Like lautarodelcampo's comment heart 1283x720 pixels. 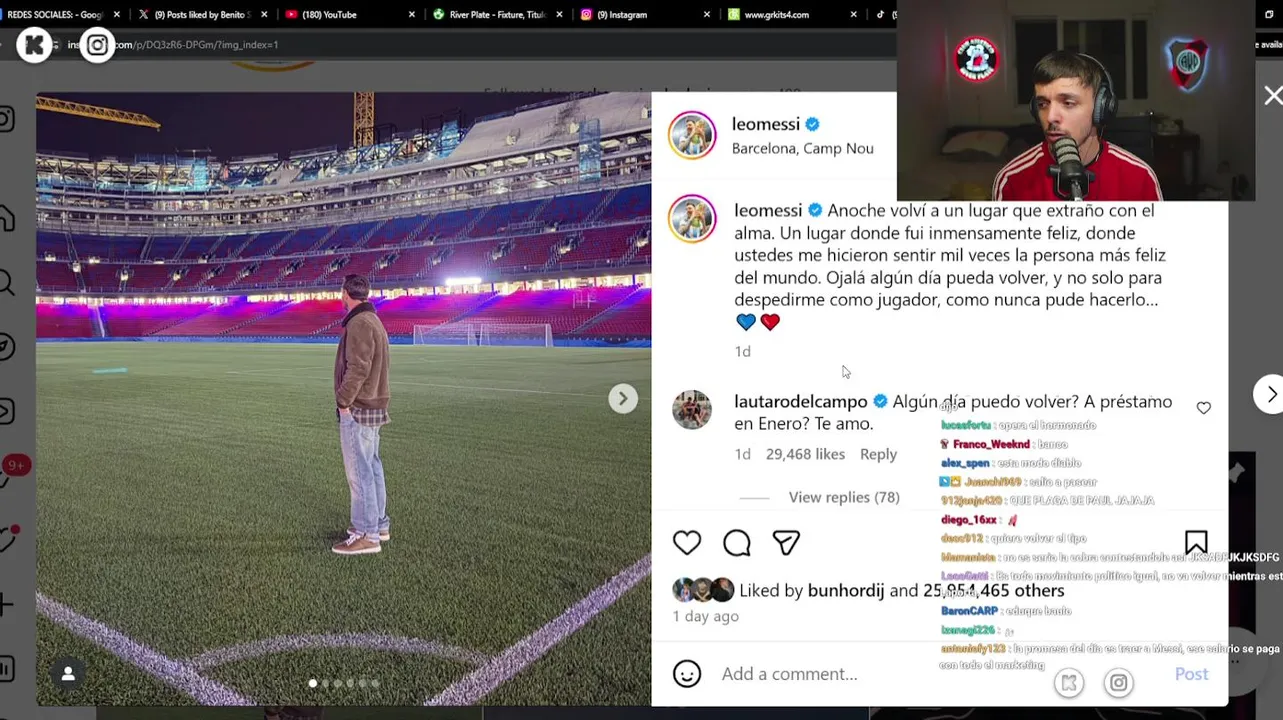tap(1203, 408)
